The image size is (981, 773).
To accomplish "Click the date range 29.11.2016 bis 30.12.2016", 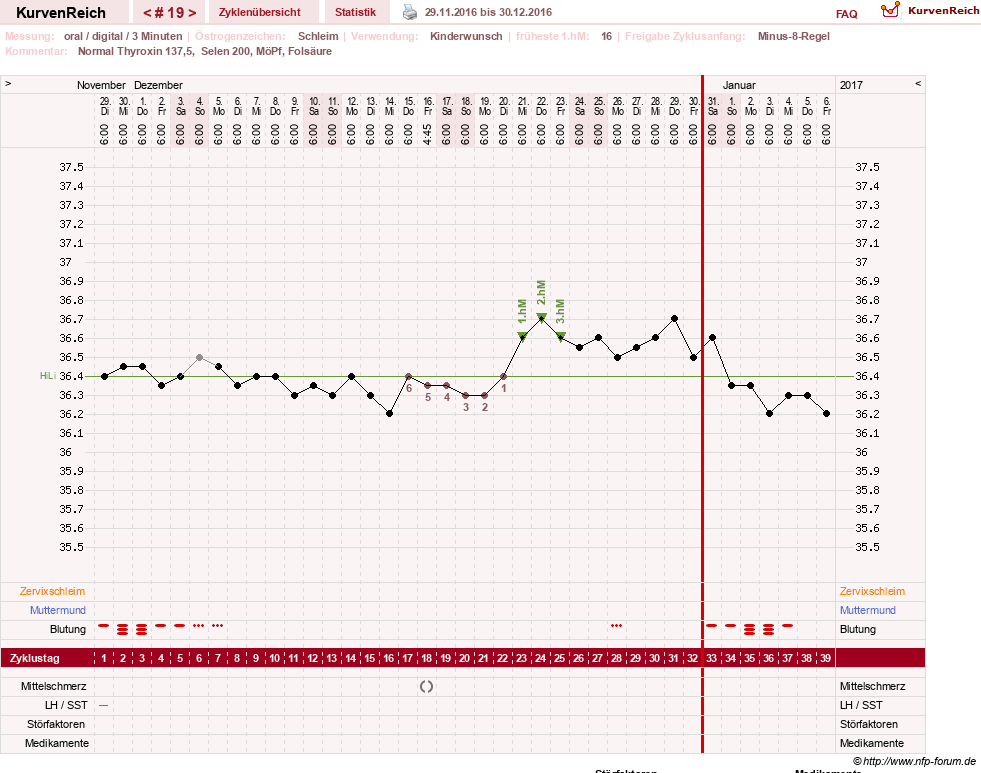I will 489,12.
